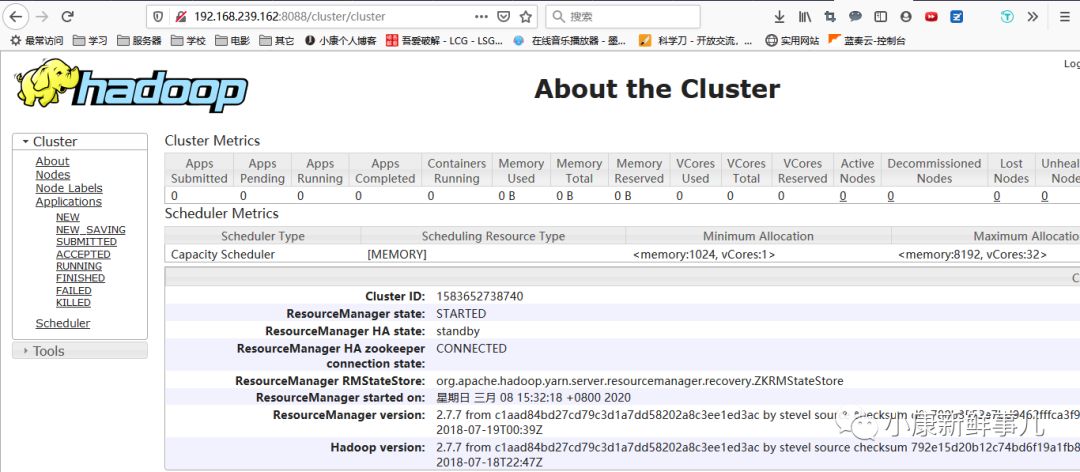Viewport: 1080px width, 472px height.
Task: Click the Hadoop elephant logo
Action: [x=132, y=84]
